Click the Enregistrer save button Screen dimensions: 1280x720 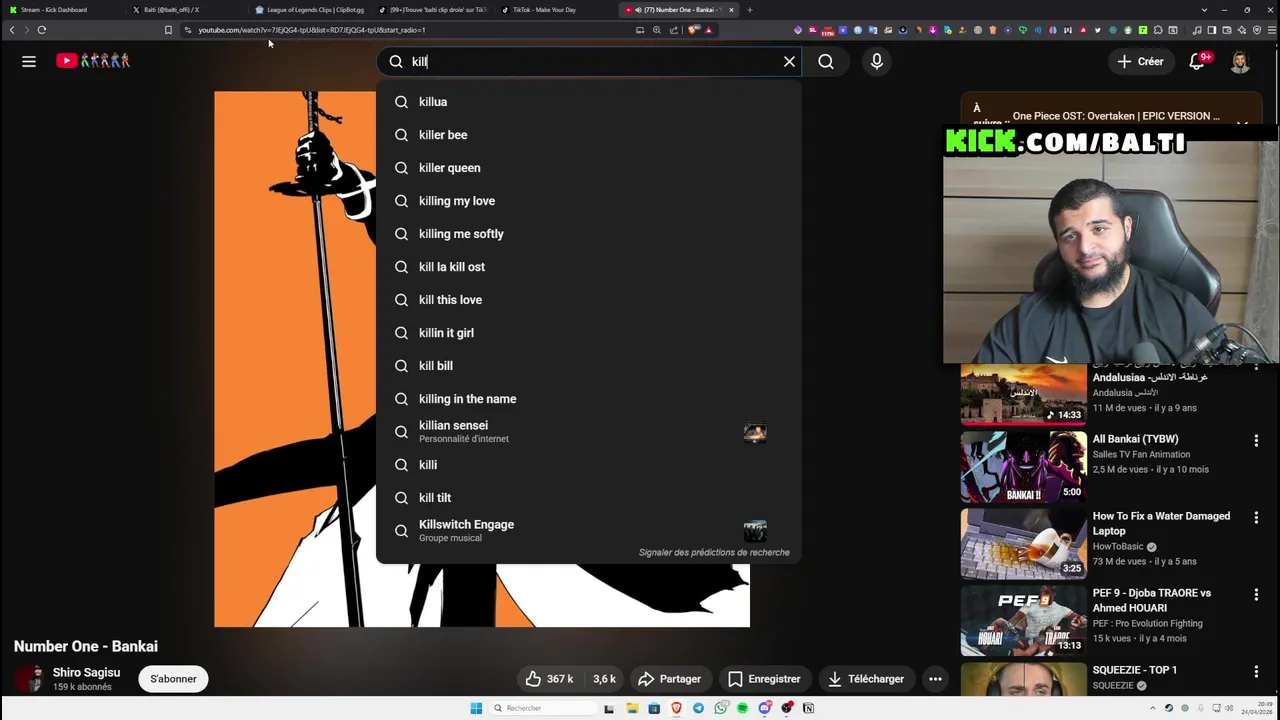coord(764,679)
